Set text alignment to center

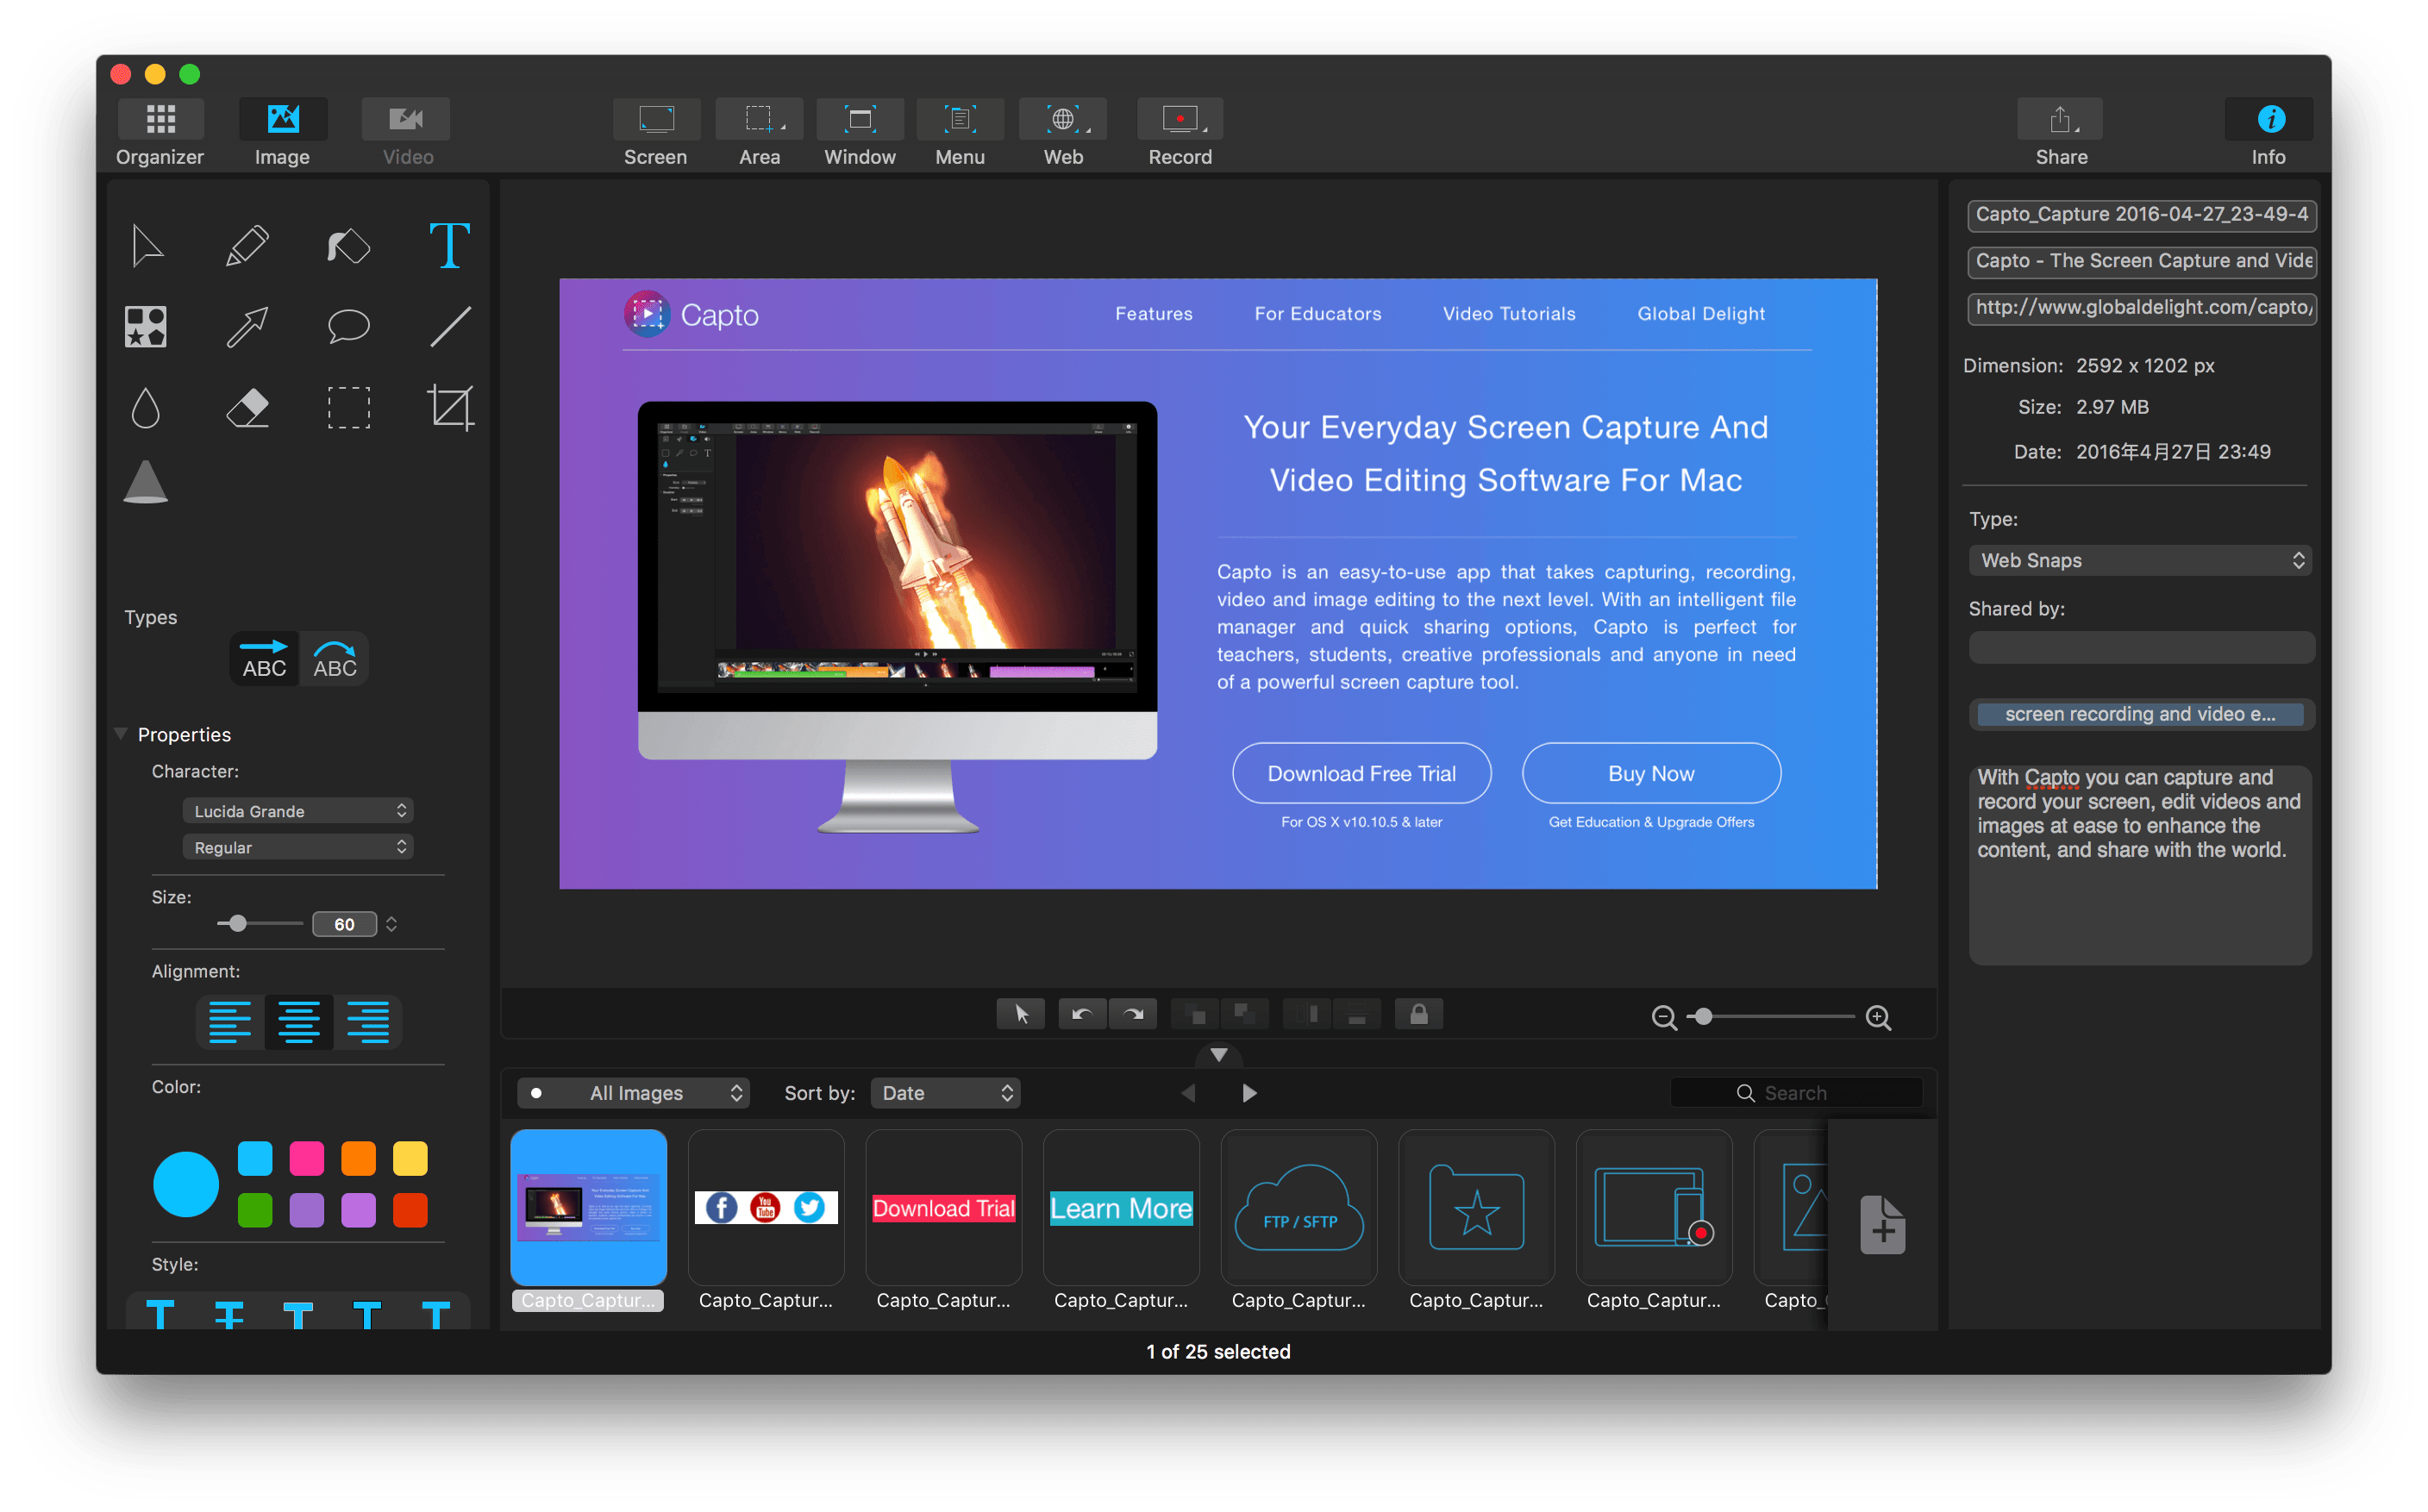pyautogui.click(x=299, y=1022)
